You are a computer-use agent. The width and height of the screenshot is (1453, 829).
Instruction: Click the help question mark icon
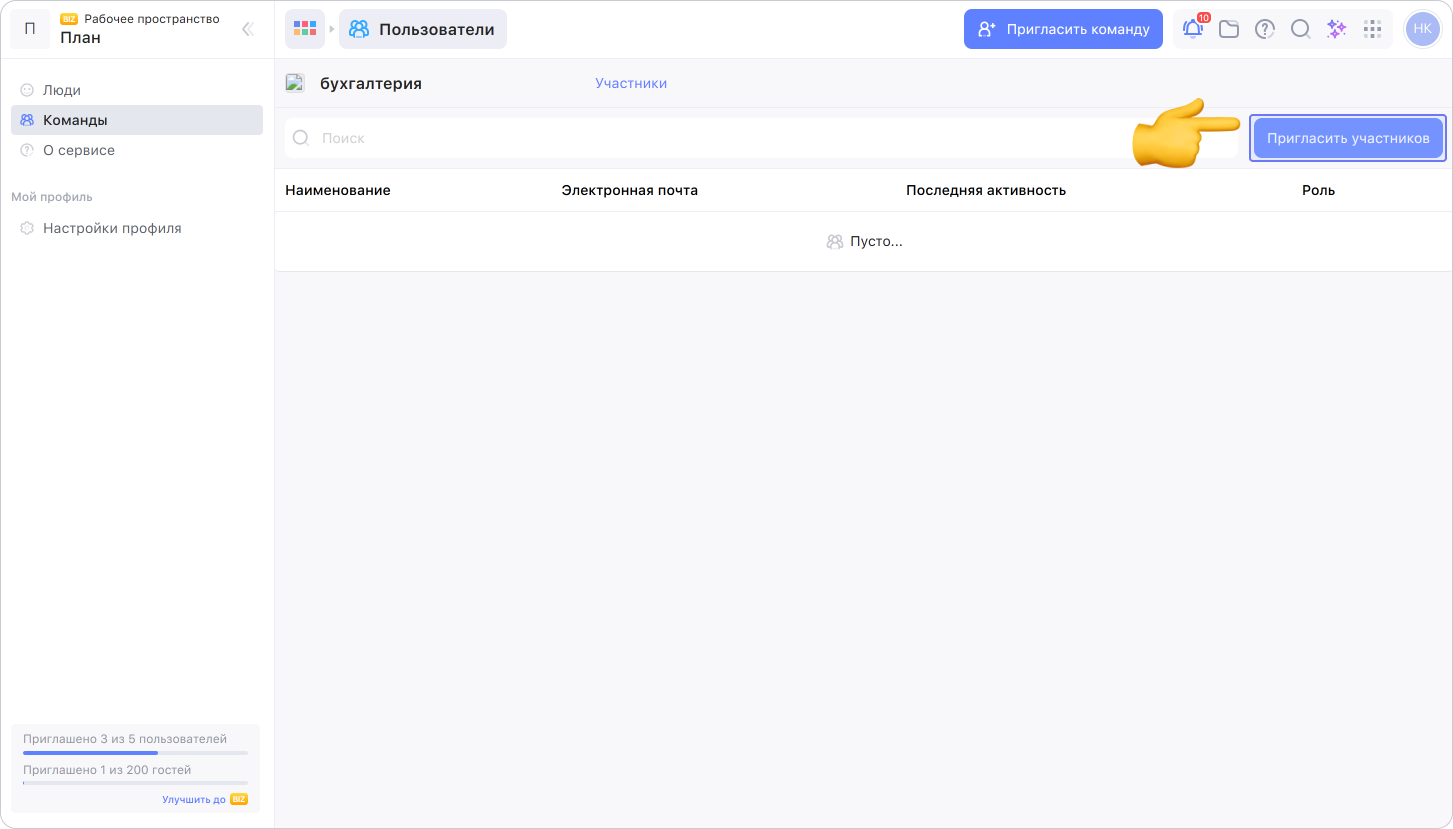[x=1265, y=29]
